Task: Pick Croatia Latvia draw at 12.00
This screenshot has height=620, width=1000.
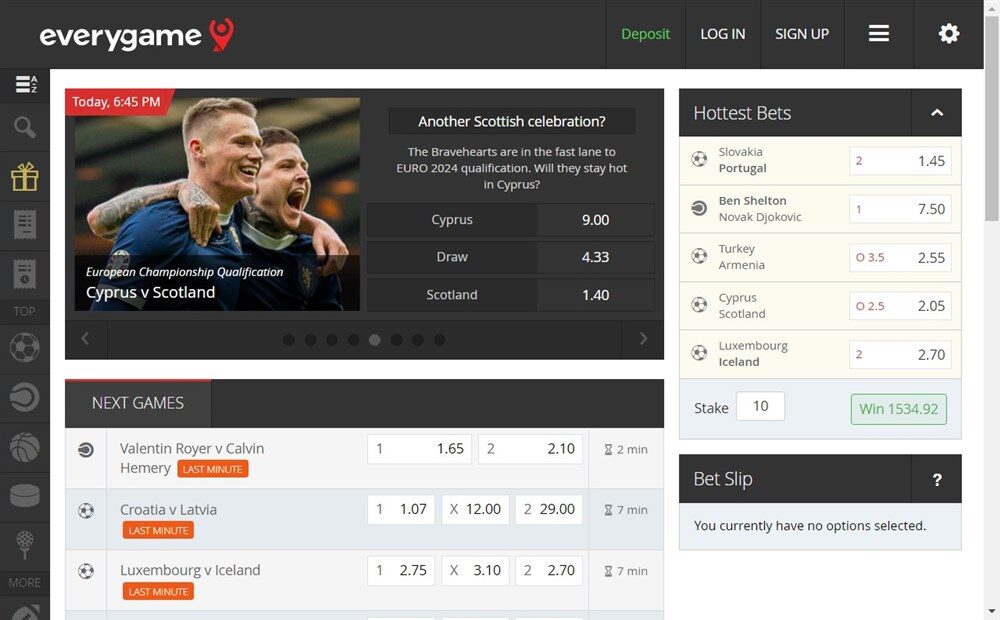Action: (475, 509)
